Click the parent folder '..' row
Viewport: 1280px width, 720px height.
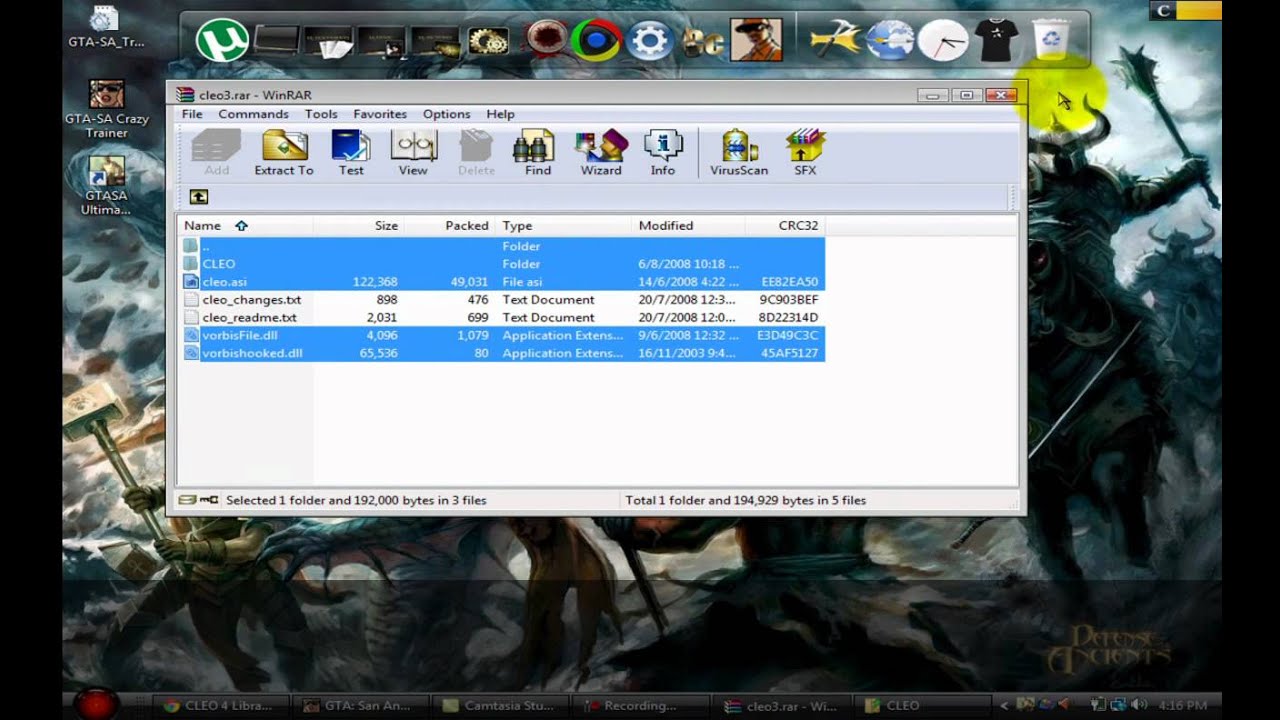pyautogui.click(x=503, y=246)
